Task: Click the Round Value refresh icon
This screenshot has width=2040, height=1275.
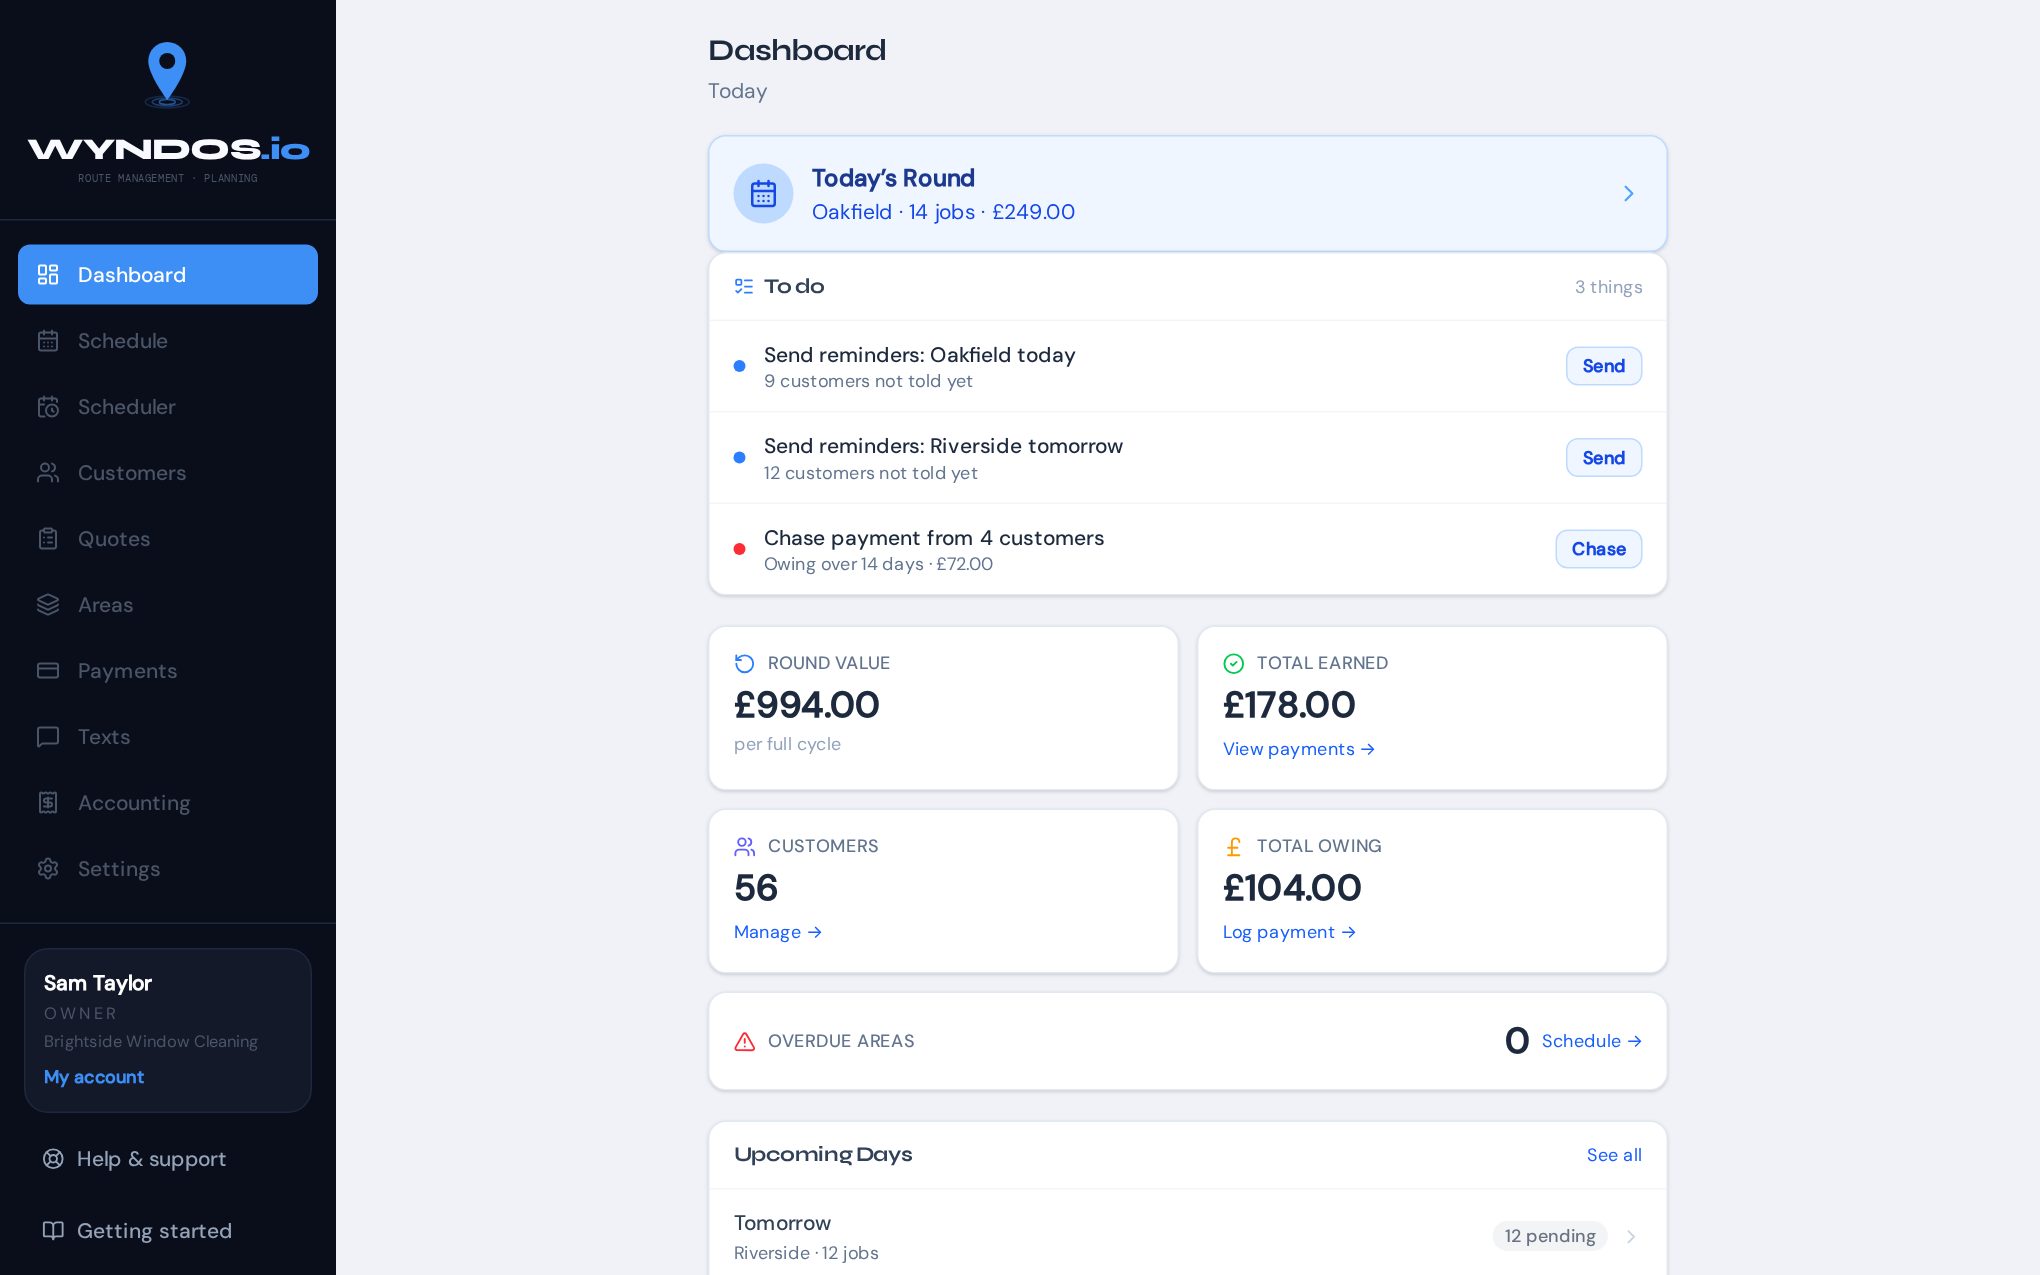Action: tap(745, 664)
